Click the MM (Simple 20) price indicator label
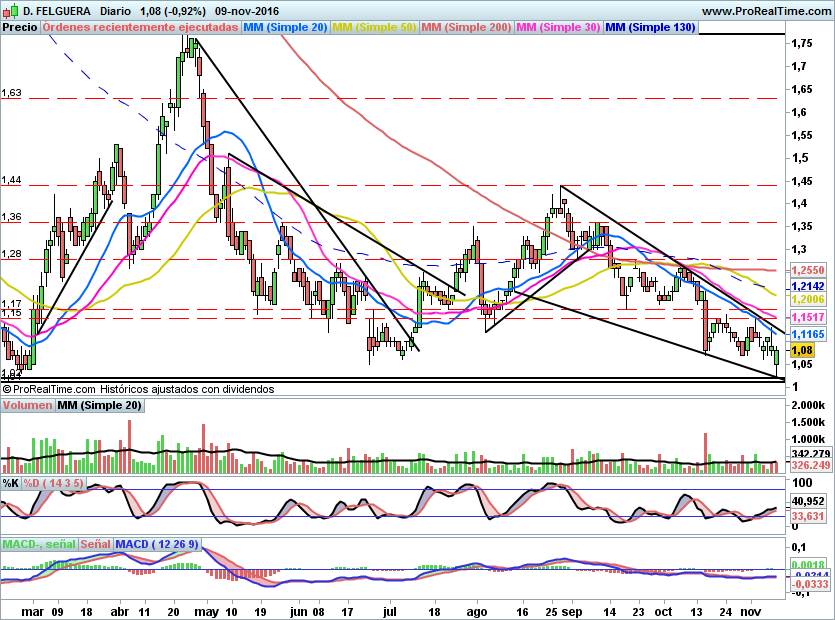This screenshot has width=835, height=620. (x=285, y=28)
